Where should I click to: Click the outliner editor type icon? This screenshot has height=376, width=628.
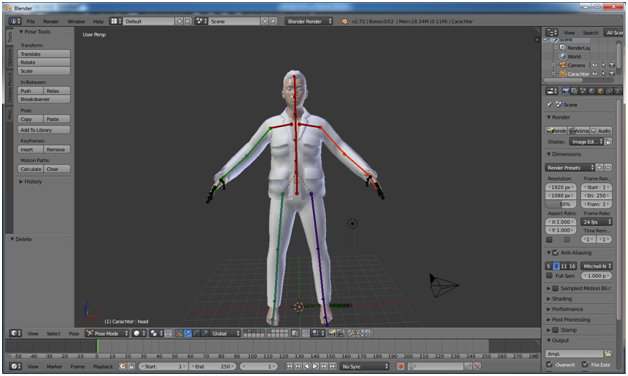tap(552, 32)
